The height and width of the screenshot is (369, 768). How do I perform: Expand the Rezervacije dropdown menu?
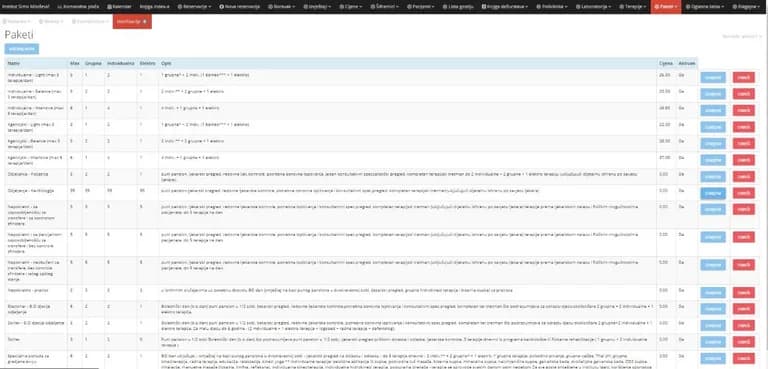(194, 7)
